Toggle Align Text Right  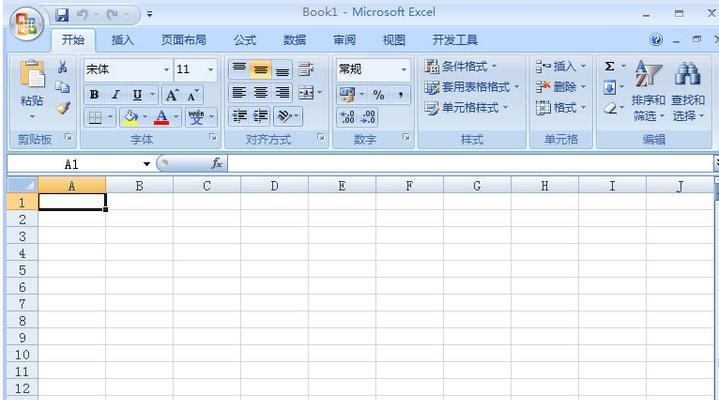282,93
